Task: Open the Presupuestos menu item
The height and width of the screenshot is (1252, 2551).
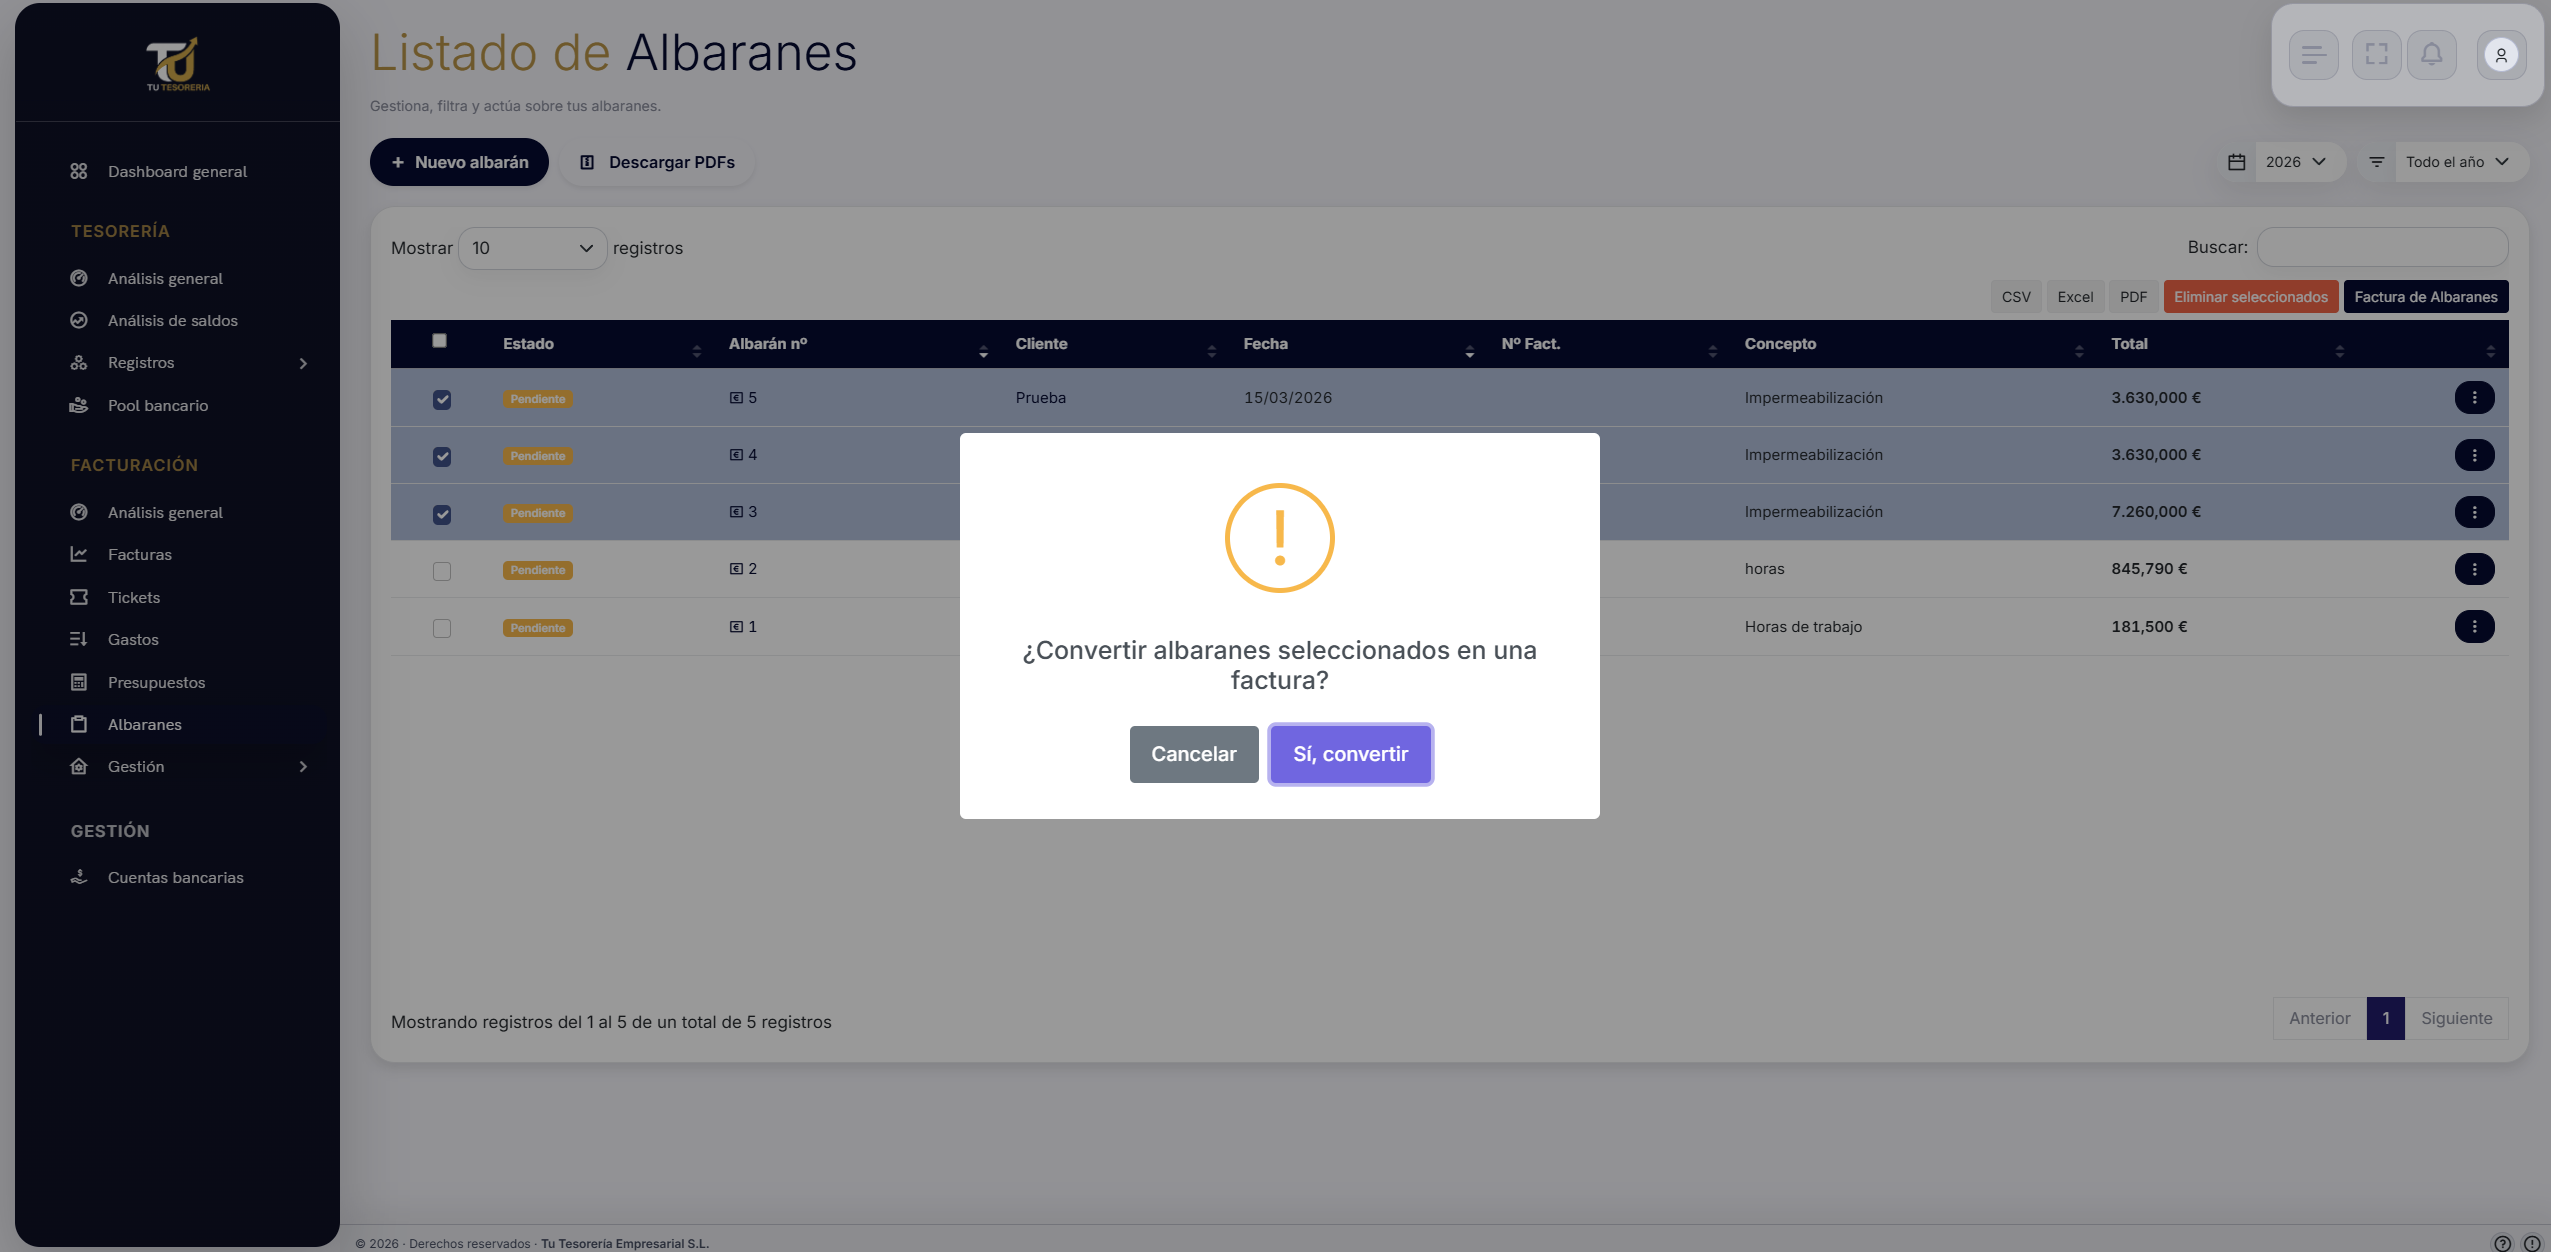Action: tap(156, 683)
